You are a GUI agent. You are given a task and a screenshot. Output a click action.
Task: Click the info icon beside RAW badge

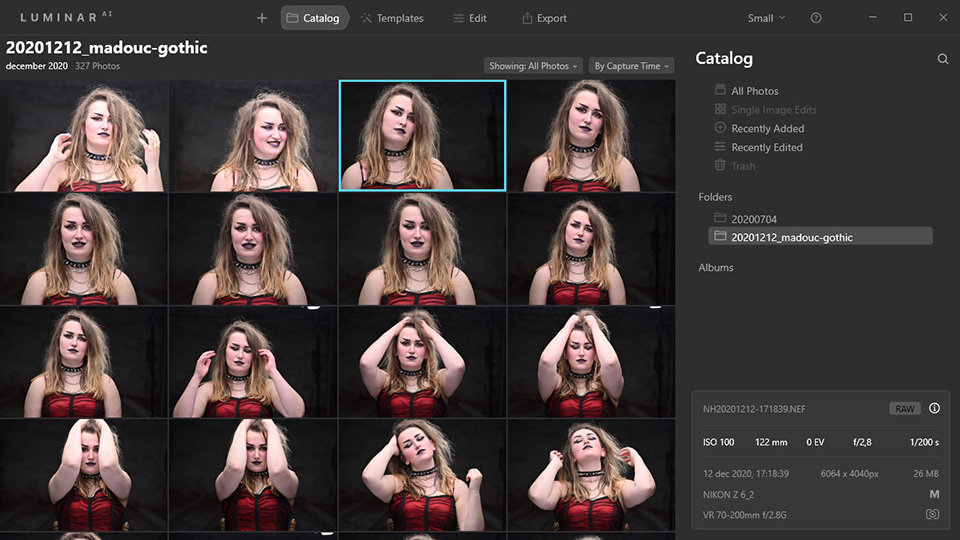934,408
